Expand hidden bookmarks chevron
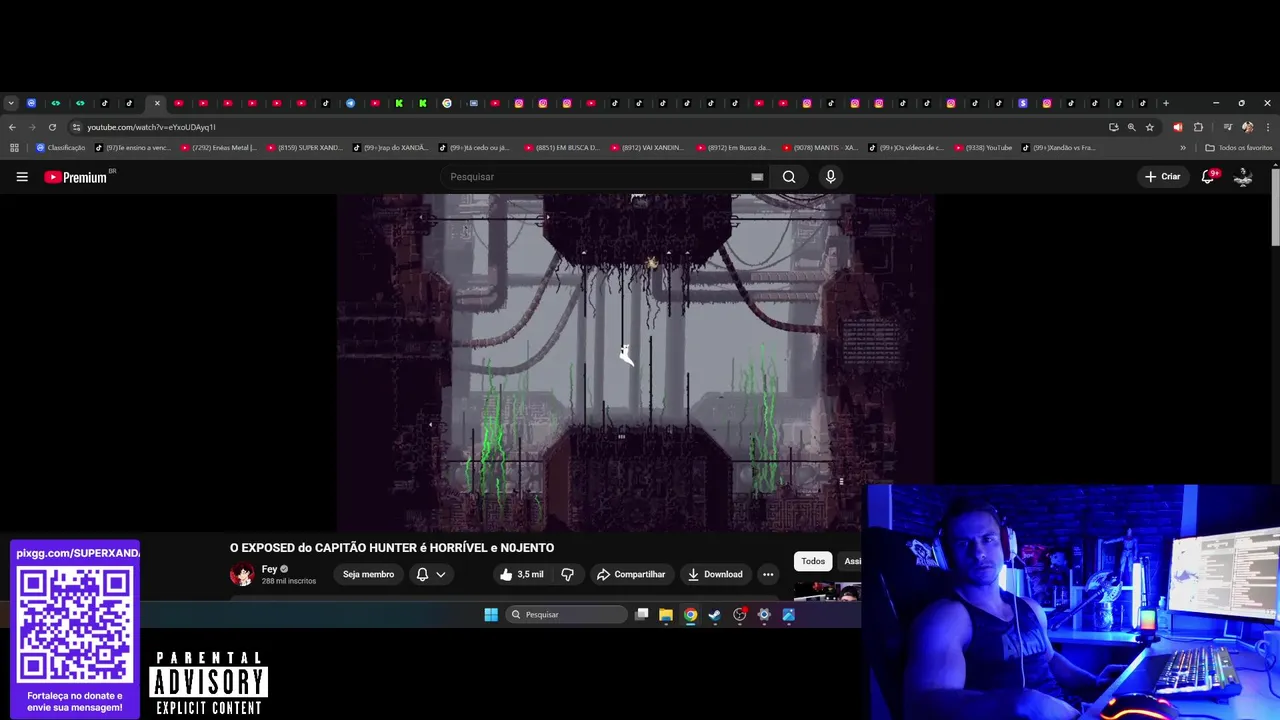This screenshot has width=1280, height=720. tap(1183, 148)
